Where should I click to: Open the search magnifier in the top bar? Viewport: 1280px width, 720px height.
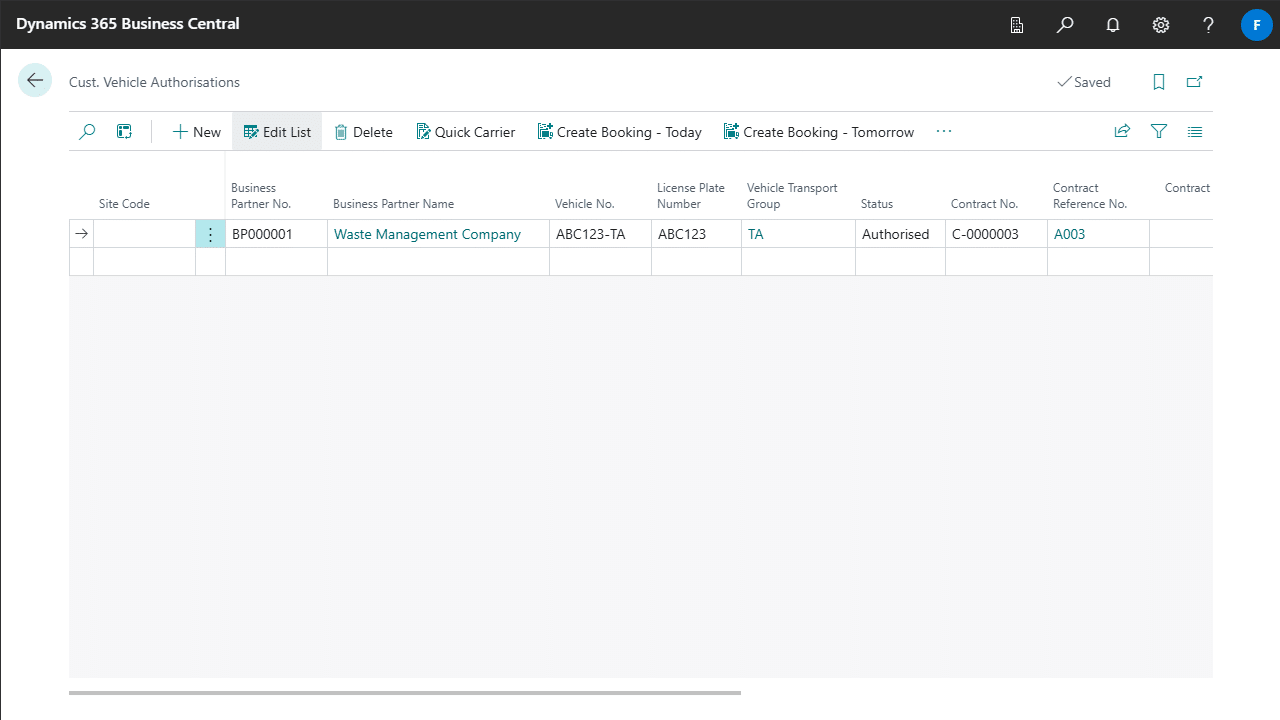point(1065,25)
